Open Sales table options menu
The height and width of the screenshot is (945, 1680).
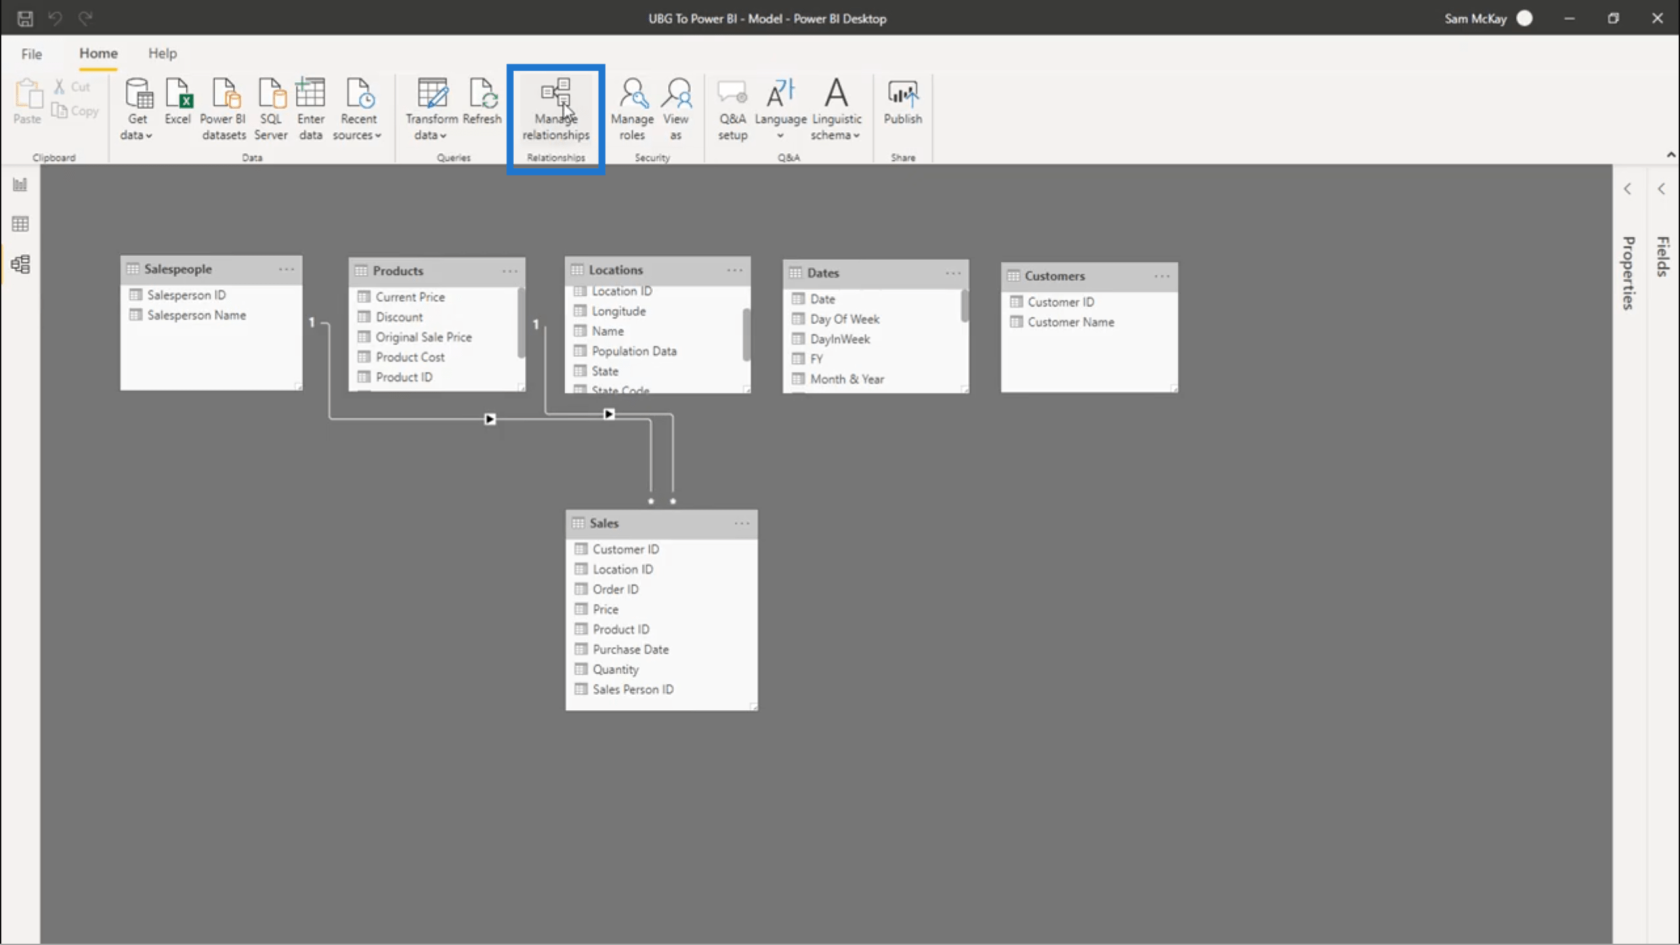(742, 523)
